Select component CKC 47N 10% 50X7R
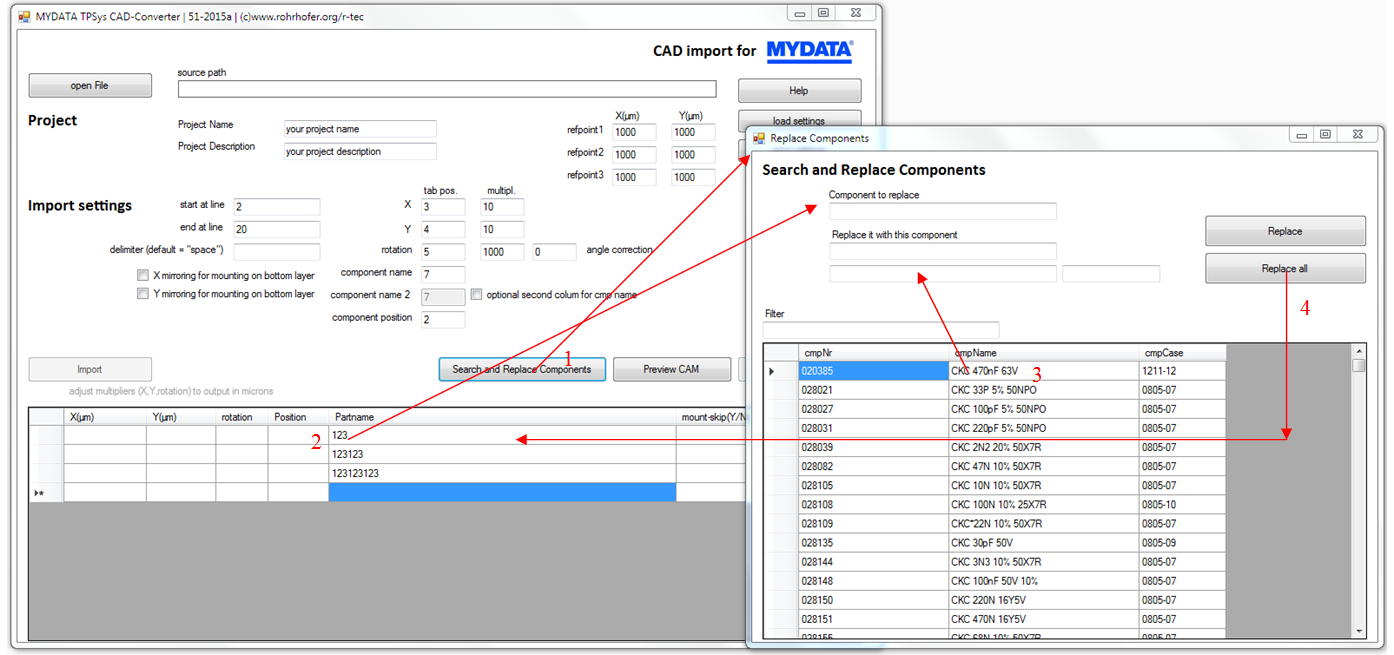Viewport: 1394px width, 655px height. click(1044, 466)
